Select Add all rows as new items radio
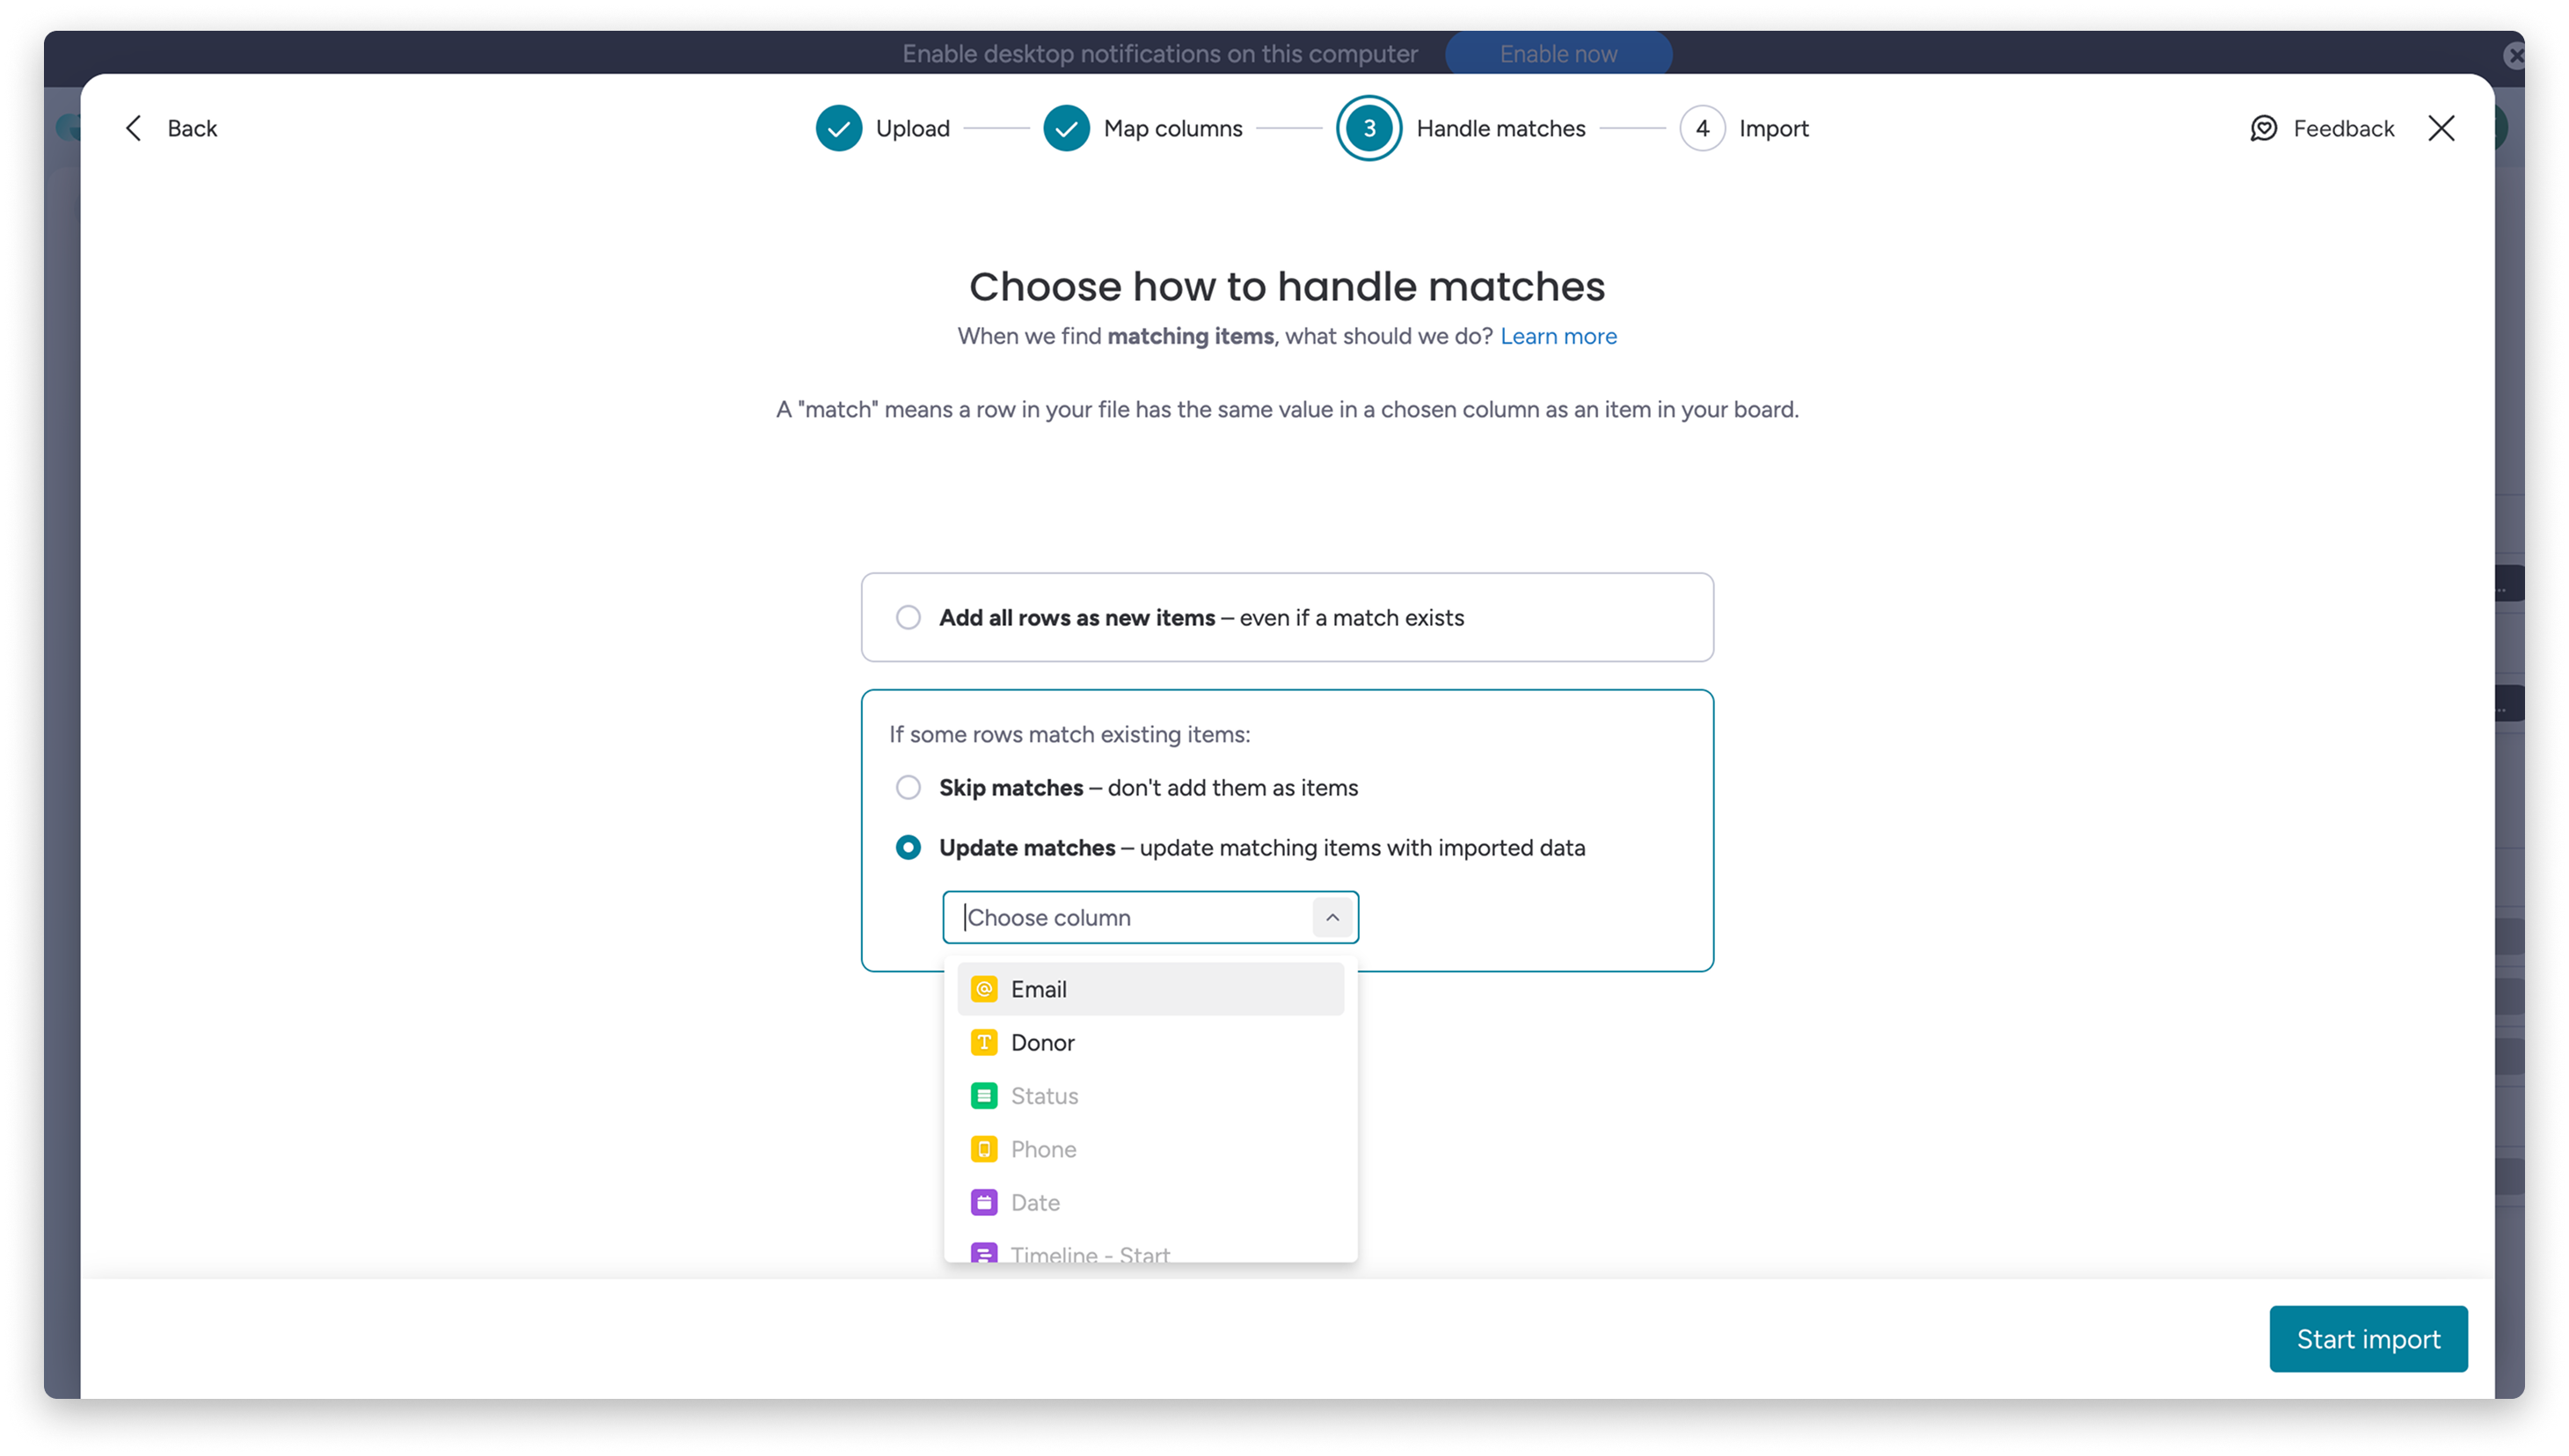The height and width of the screenshot is (1456, 2569). (x=908, y=617)
